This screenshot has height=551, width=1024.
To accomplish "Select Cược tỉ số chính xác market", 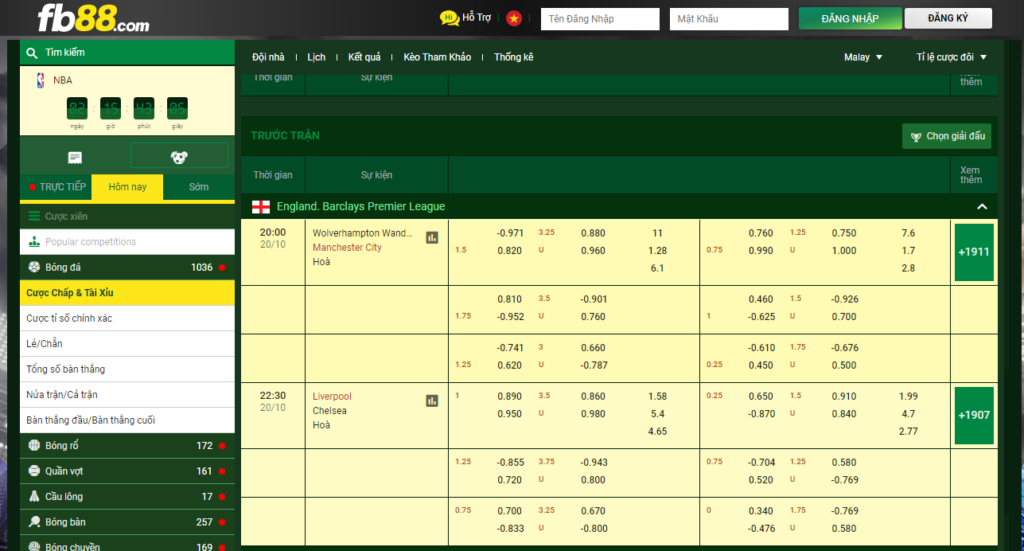I will 127,318.
